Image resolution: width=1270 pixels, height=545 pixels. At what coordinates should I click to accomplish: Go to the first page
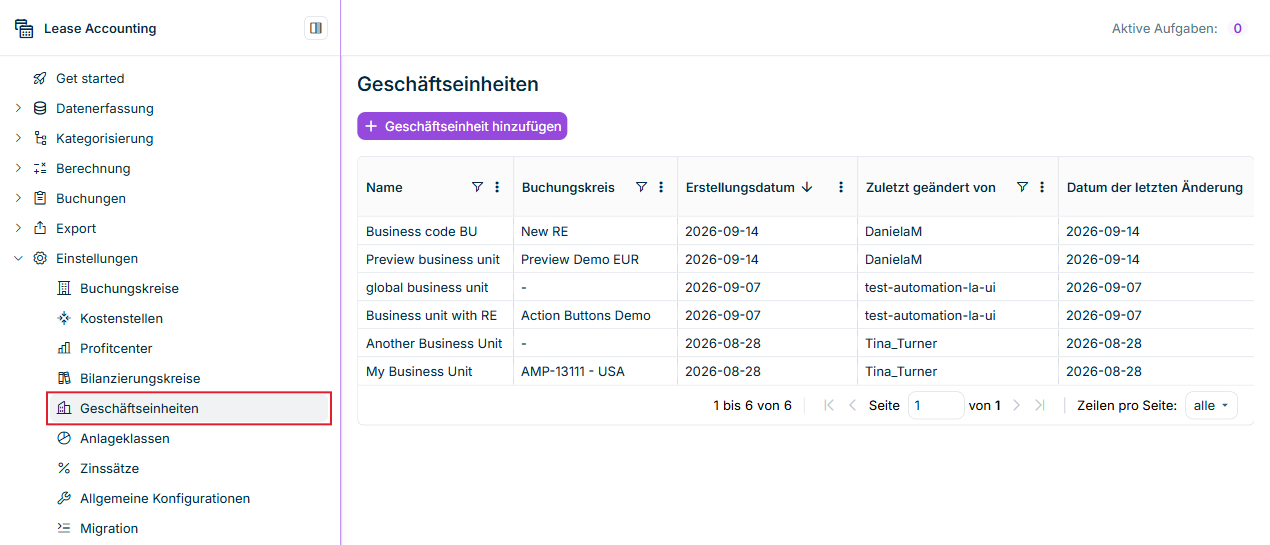pos(829,405)
